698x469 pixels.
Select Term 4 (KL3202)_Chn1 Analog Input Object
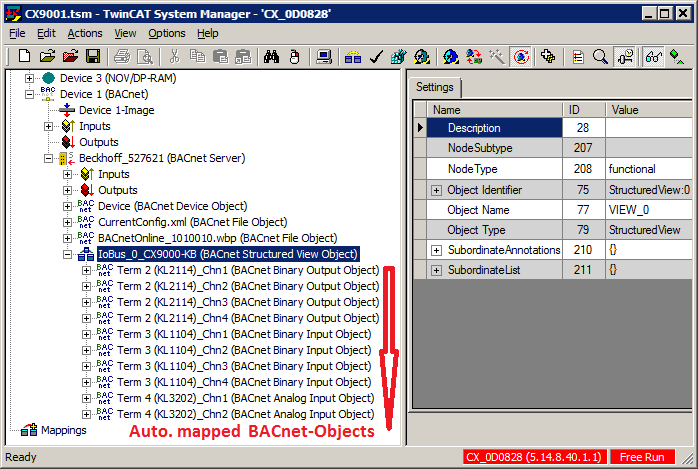click(246, 398)
